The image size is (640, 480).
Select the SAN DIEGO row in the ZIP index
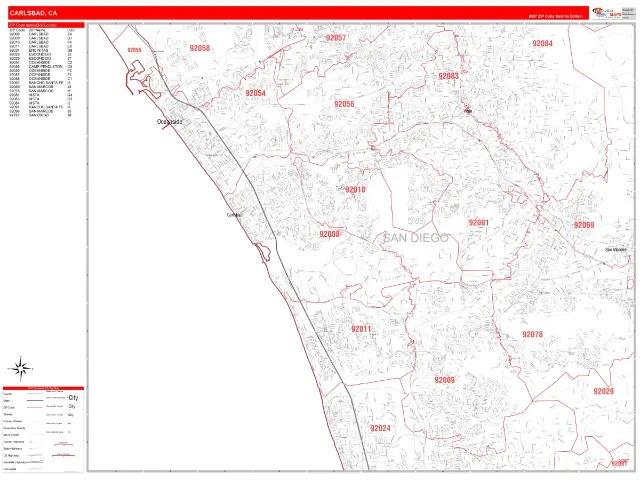click(41, 115)
